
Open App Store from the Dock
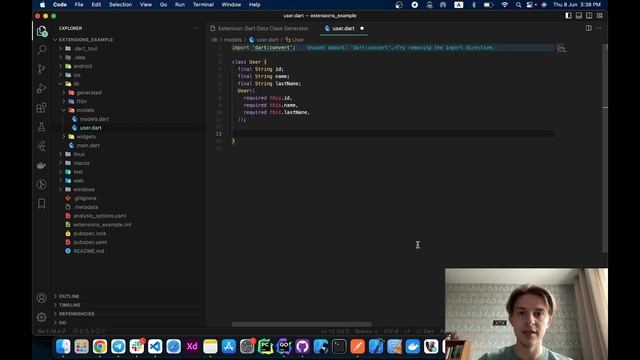click(229, 347)
